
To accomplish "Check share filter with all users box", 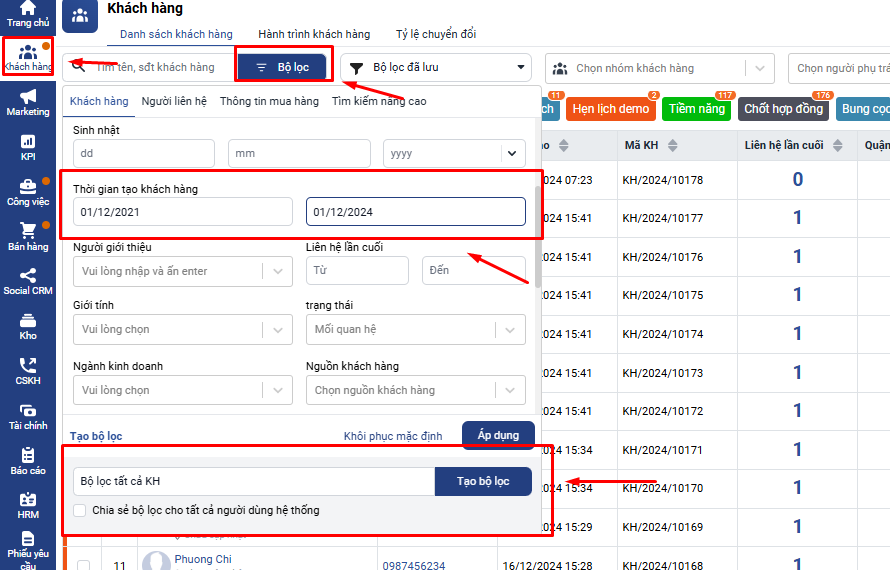I will click(81, 511).
